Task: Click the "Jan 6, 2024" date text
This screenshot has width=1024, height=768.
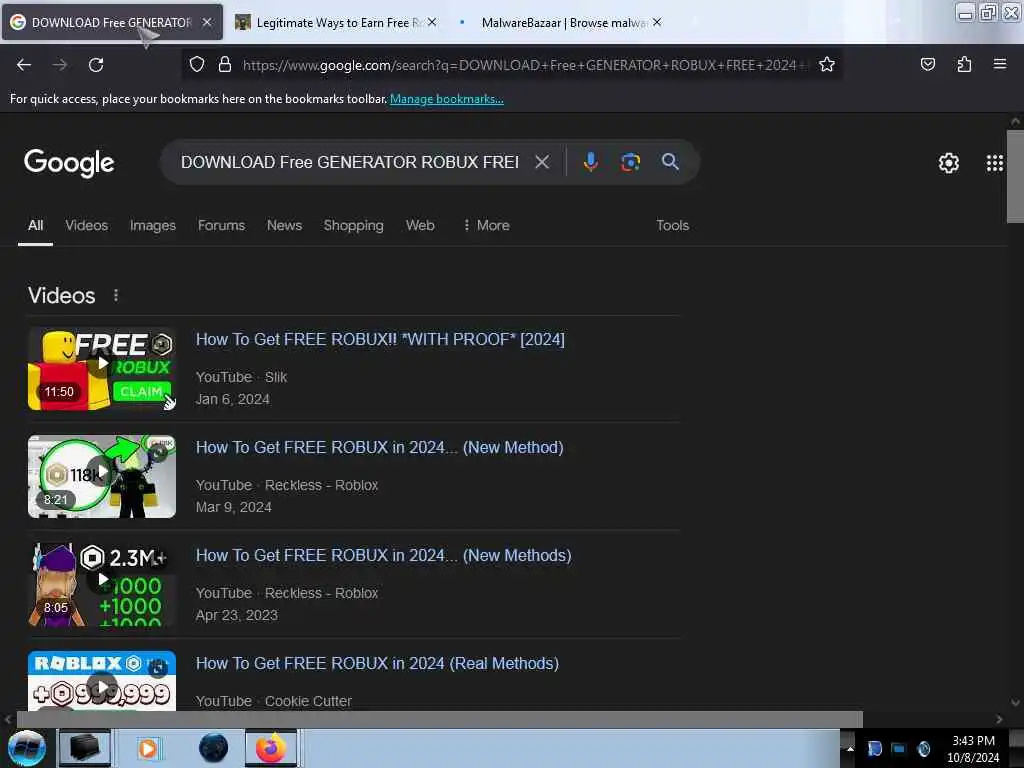Action: (x=232, y=399)
